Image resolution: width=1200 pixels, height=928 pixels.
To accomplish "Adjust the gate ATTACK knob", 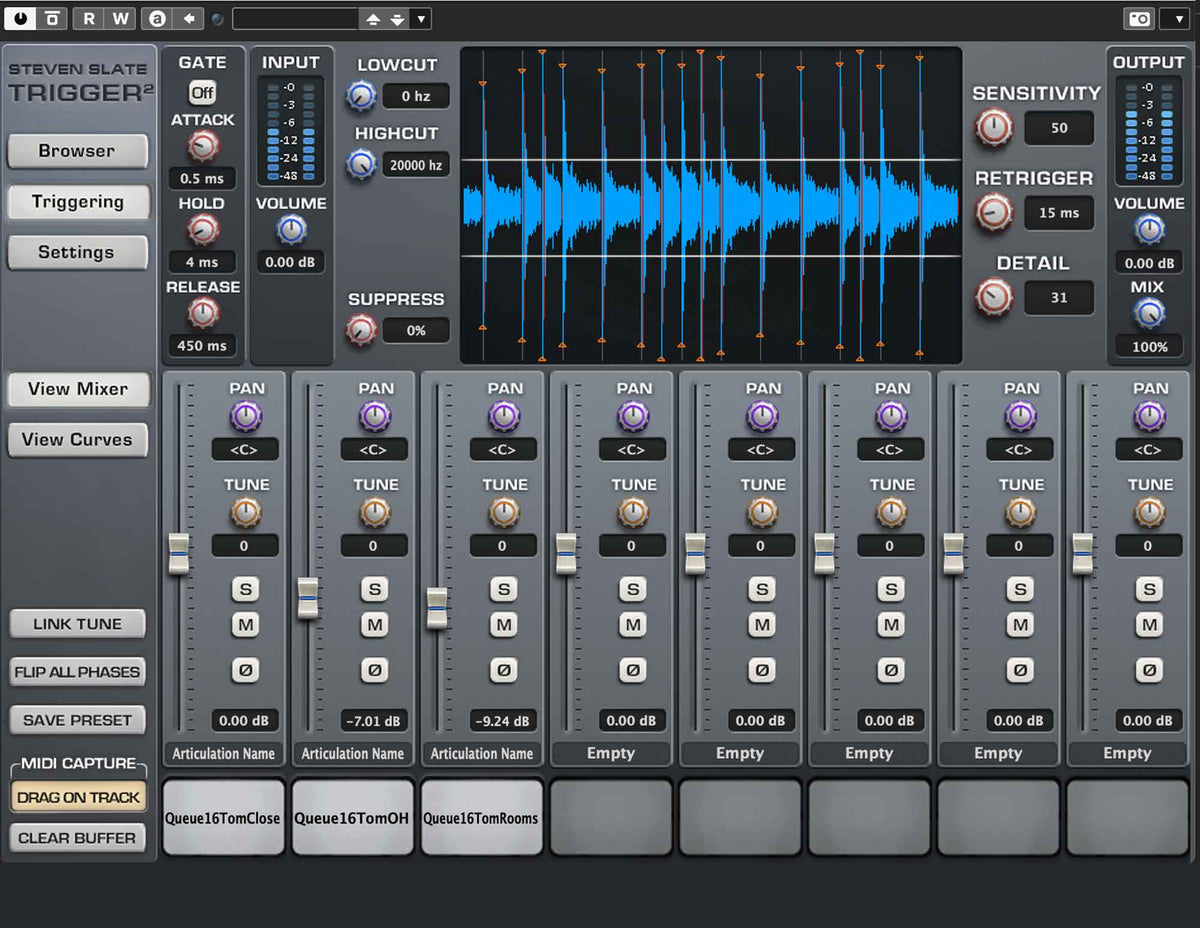I will (x=202, y=147).
